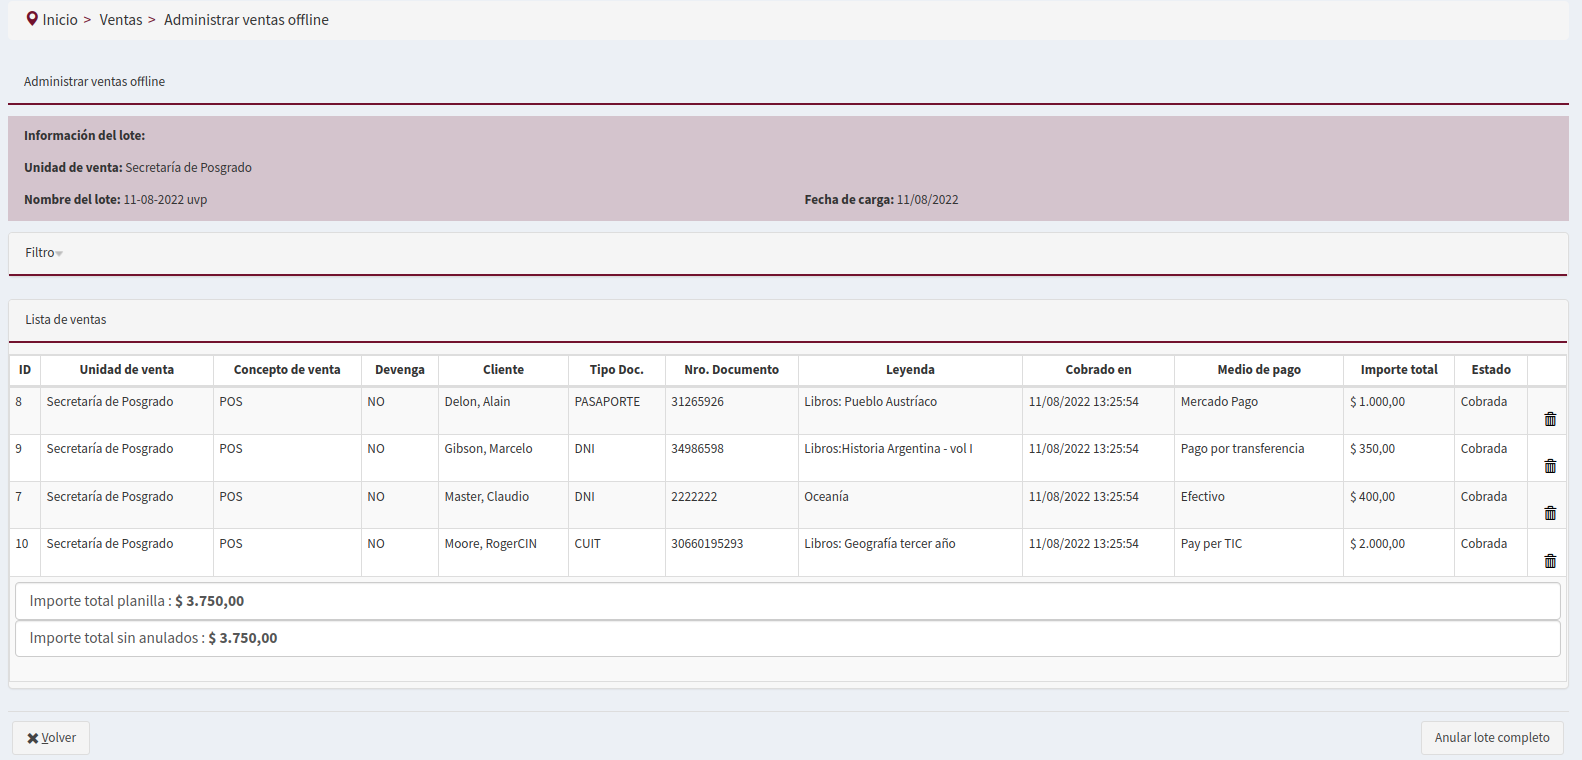Click document number 2222222
This screenshot has height=760, width=1582.
point(694,497)
